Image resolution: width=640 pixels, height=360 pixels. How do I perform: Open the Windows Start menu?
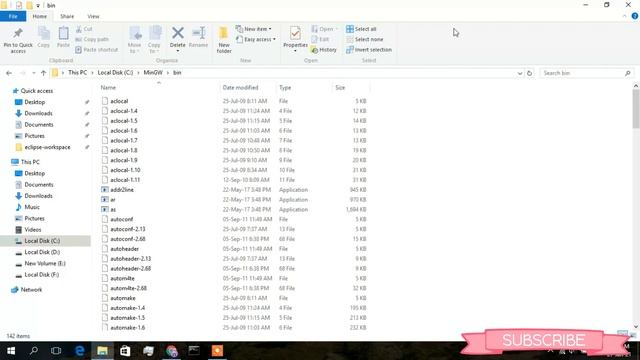click(x=11, y=351)
